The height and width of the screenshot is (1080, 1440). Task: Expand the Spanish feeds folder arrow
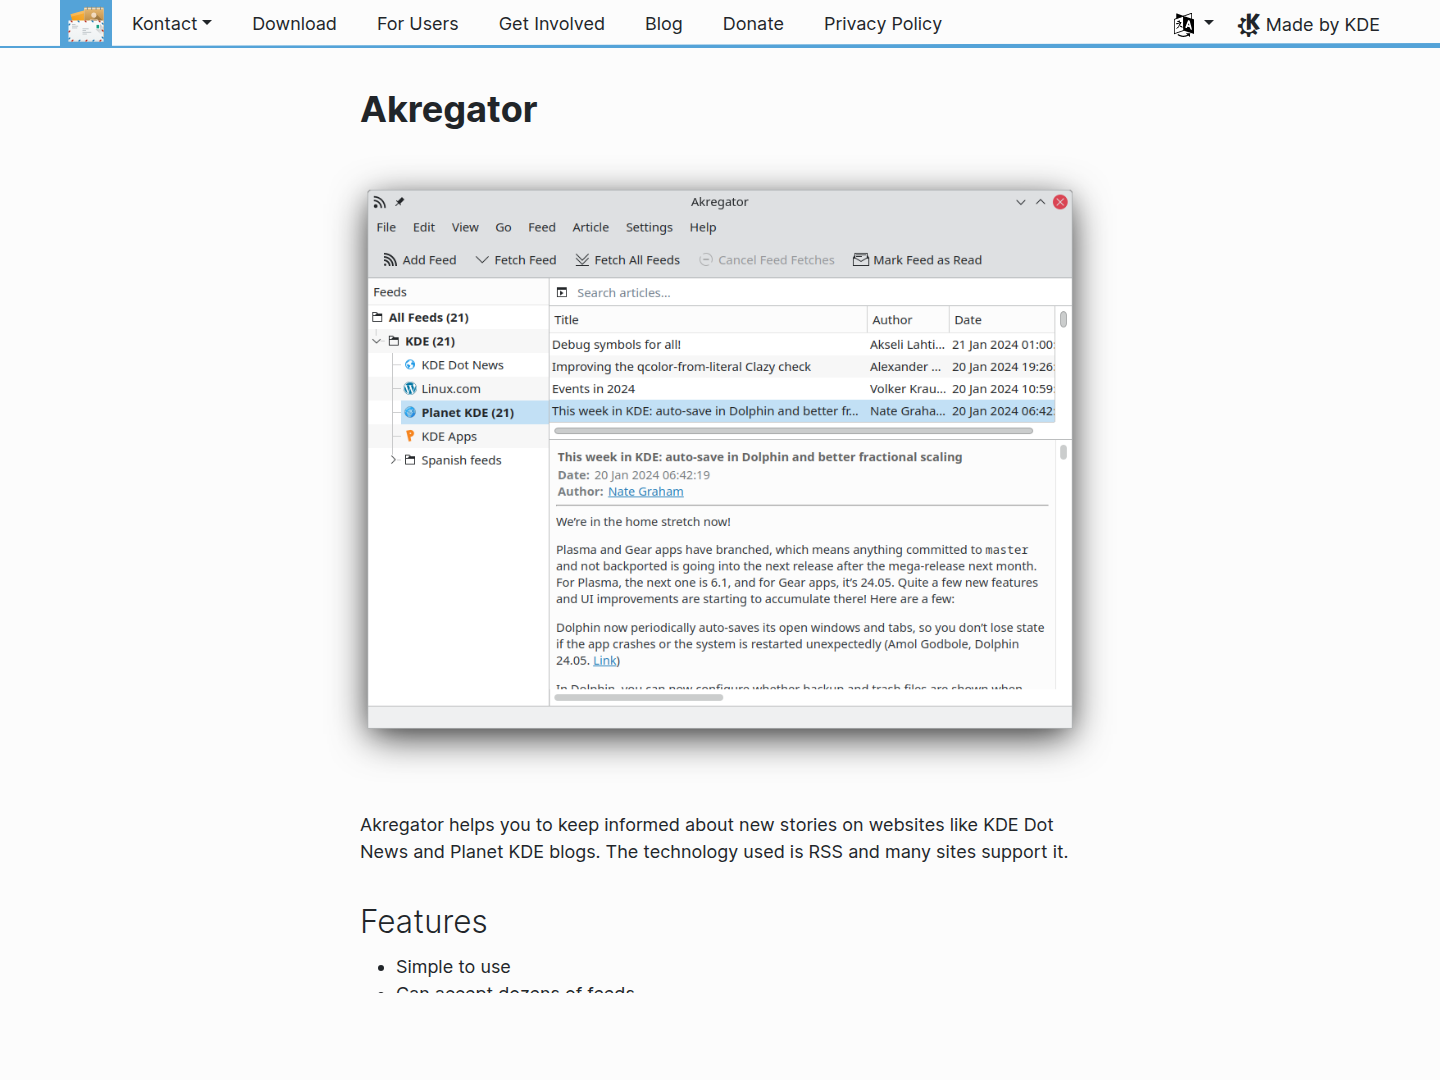click(393, 460)
